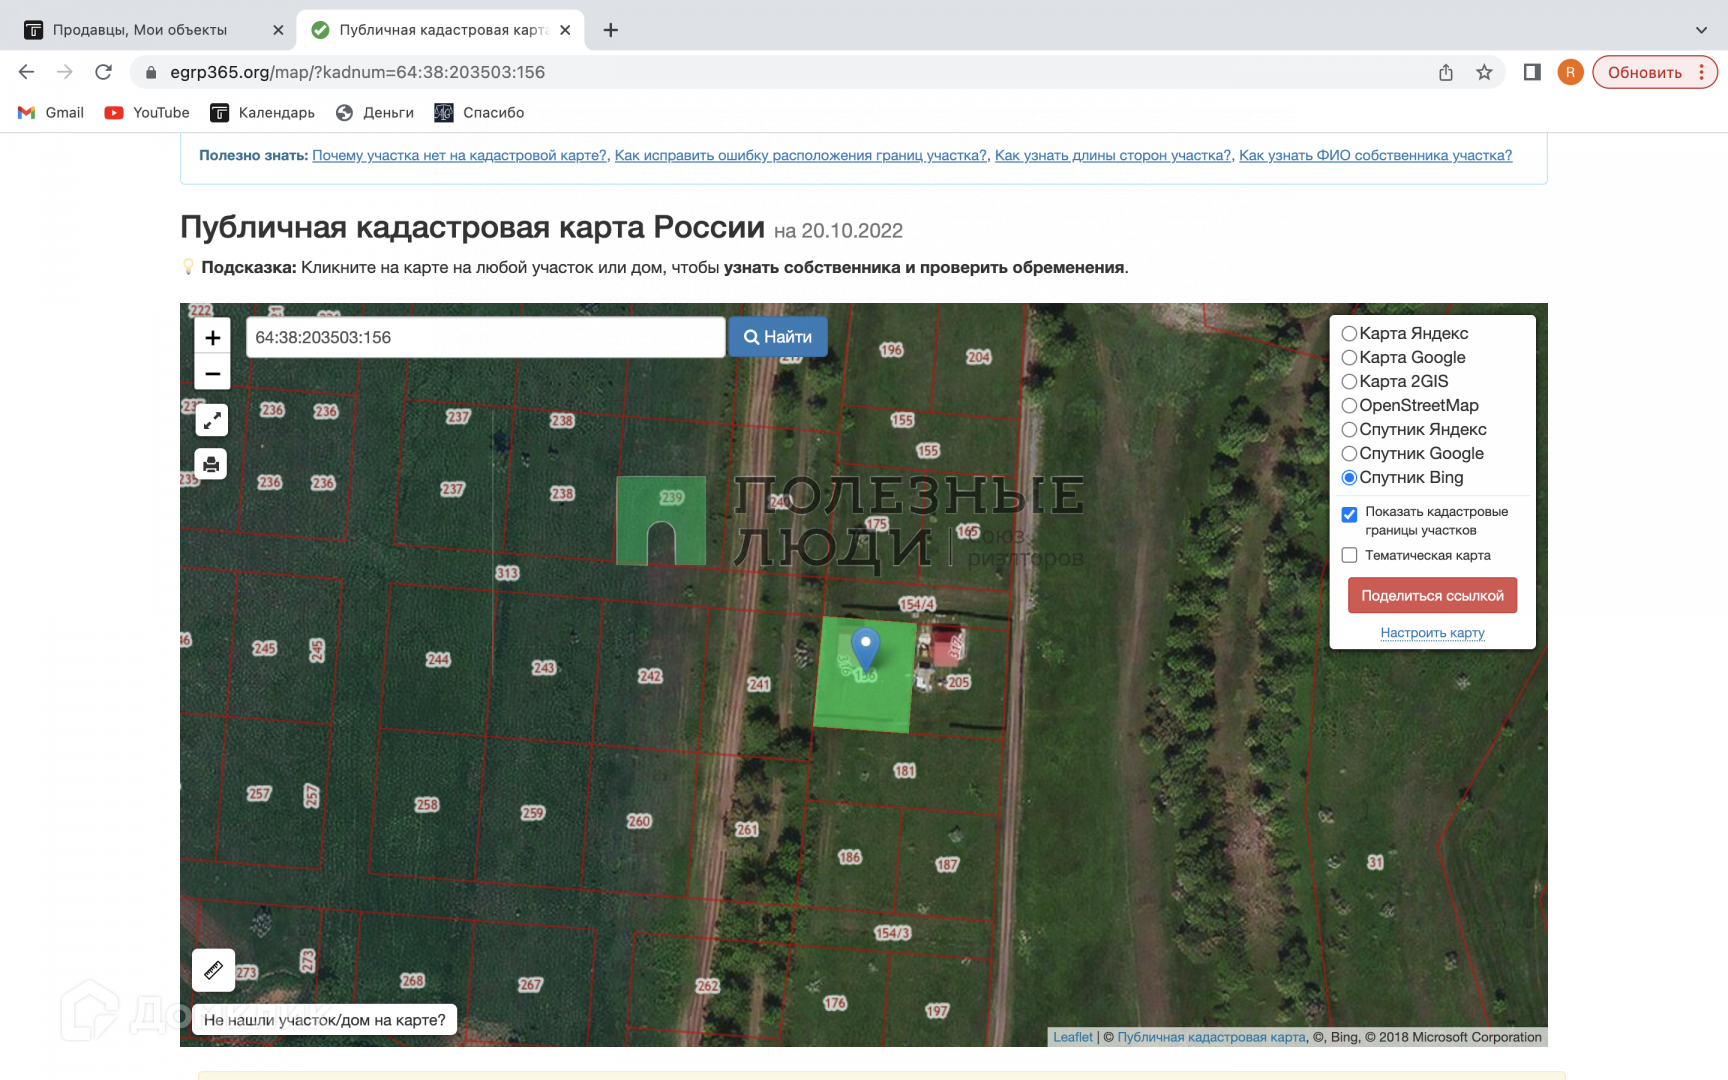Uncheck Показать кадастровые границы участков
The height and width of the screenshot is (1080, 1728).
(1349, 514)
